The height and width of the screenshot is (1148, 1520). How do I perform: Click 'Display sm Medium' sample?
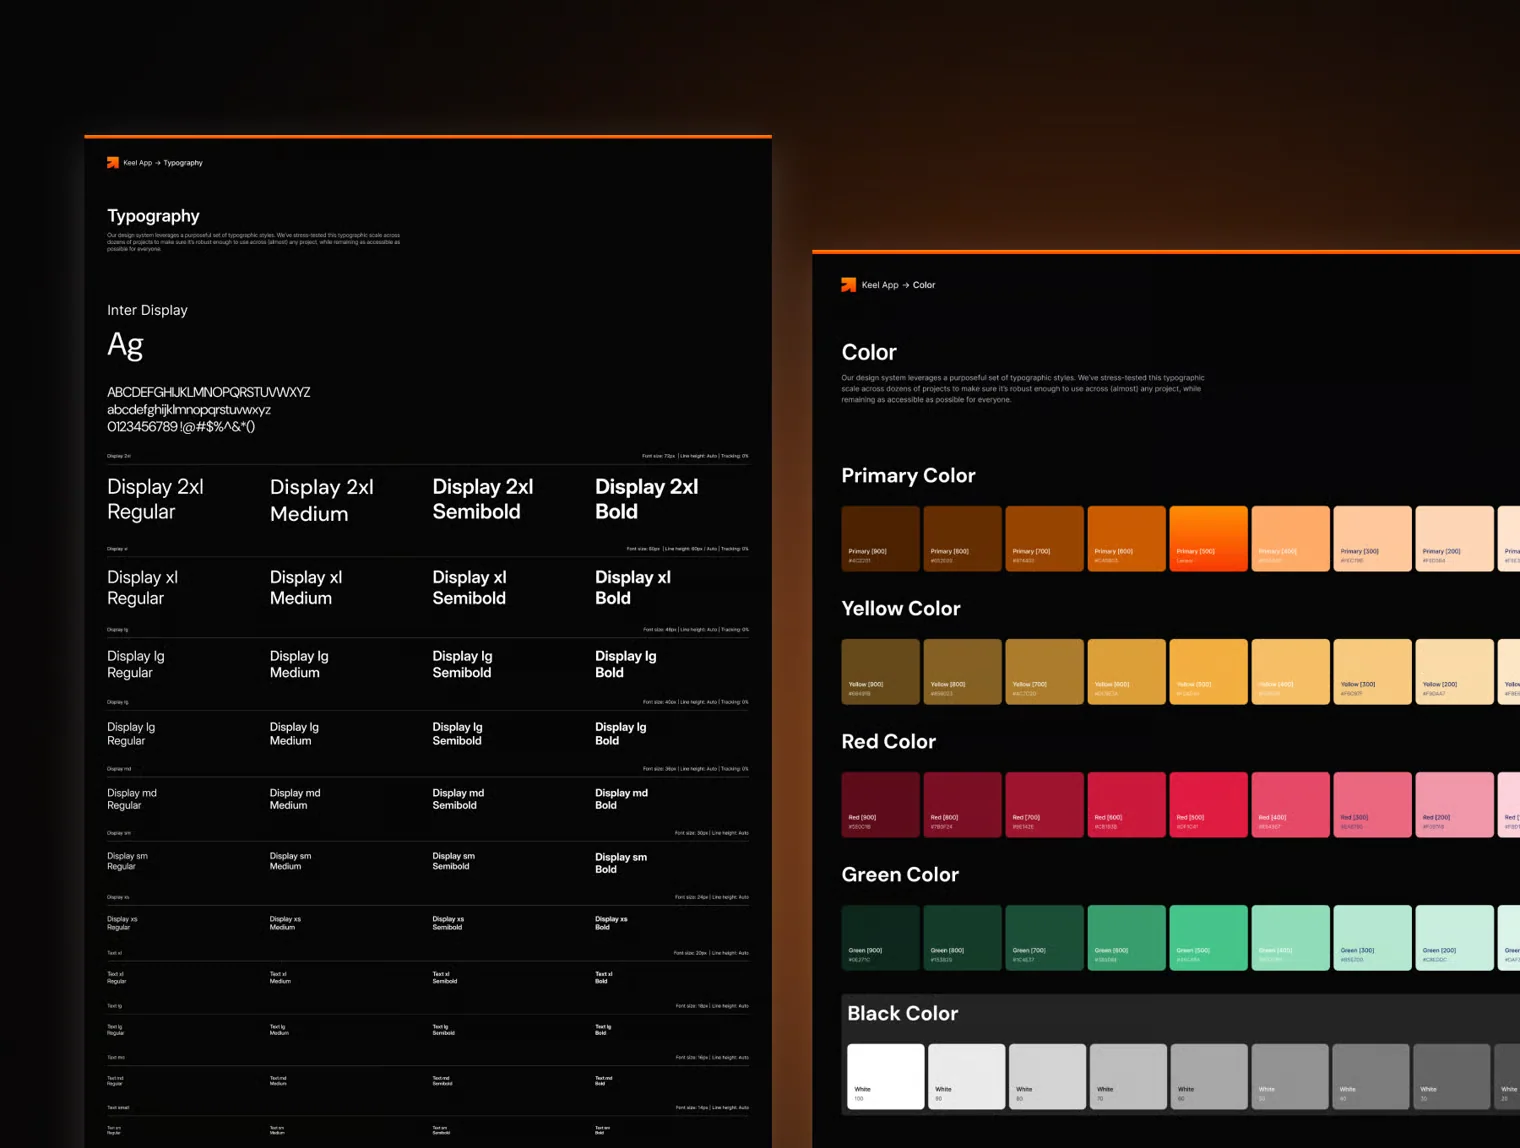tap(290, 861)
